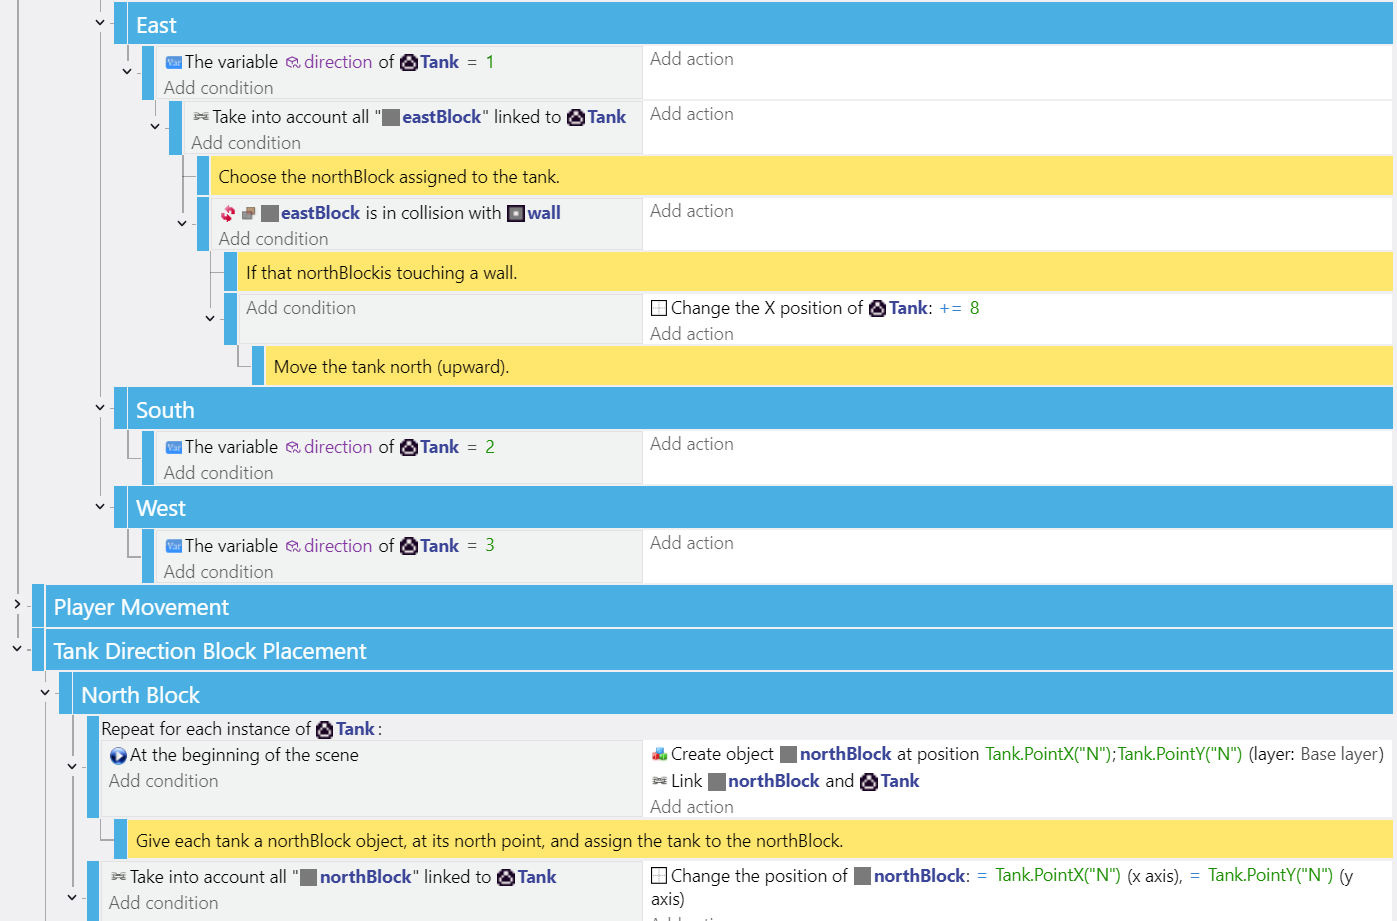The image size is (1397, 921).
Task: Collapse the Tank Direction Block Placement group
Action: (x=17, y=649)
